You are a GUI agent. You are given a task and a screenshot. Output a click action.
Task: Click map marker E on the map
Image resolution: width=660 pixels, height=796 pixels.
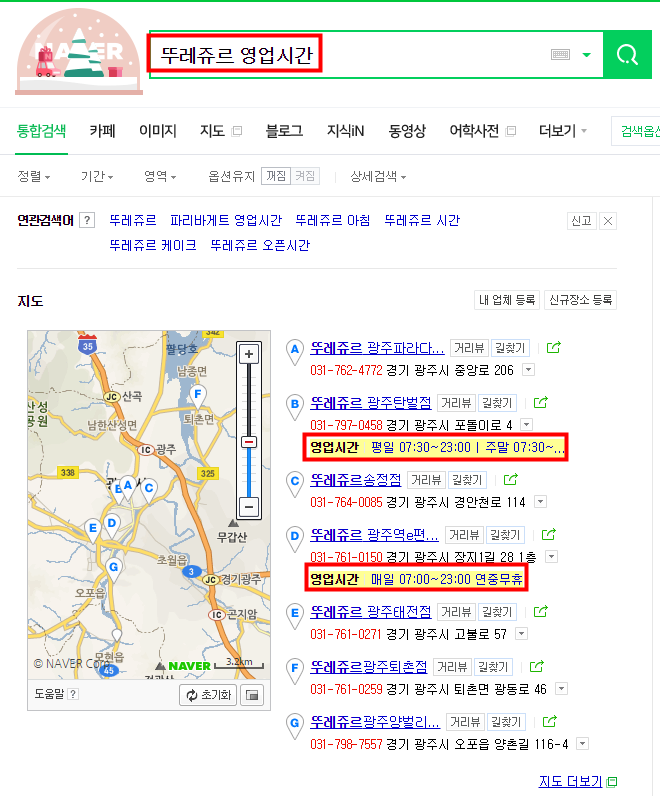tap(93, 531)
